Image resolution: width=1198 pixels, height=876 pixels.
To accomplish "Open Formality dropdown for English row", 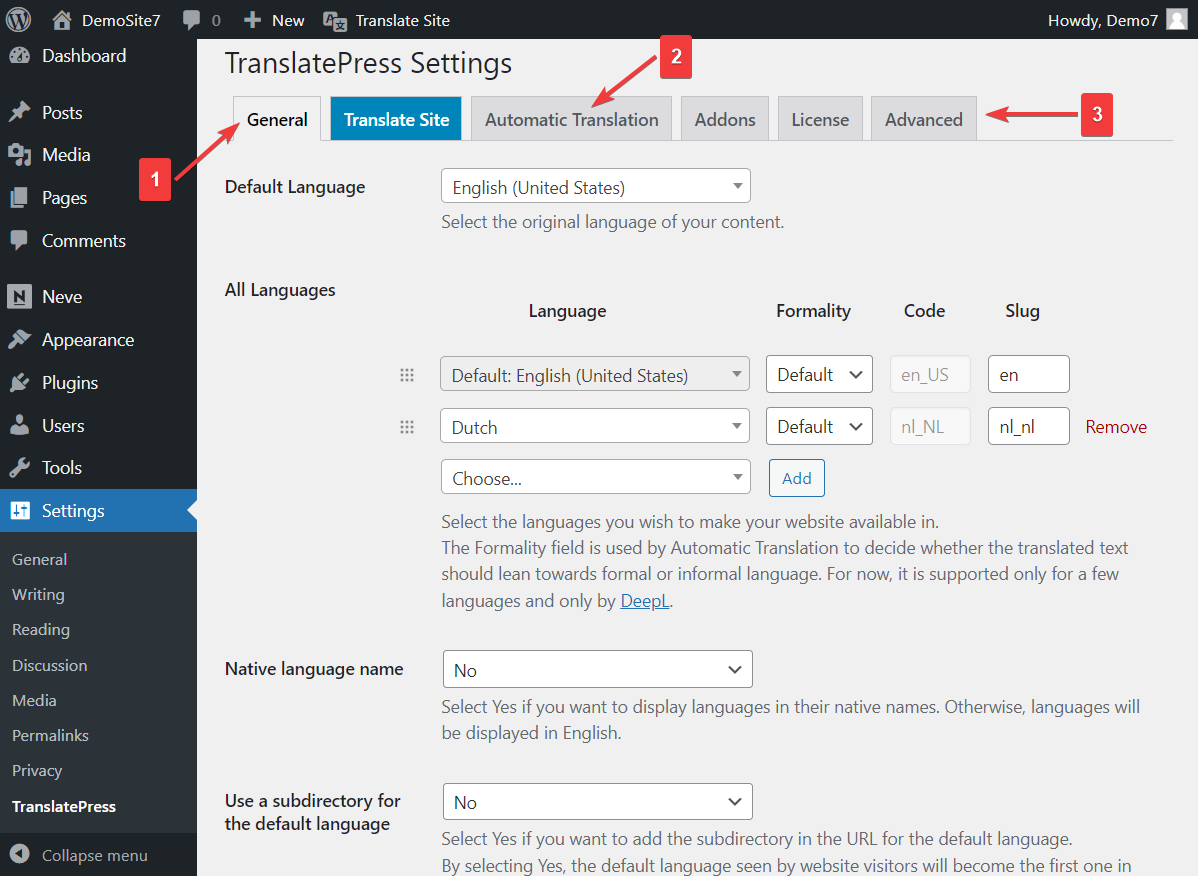I will click(819, 374).
